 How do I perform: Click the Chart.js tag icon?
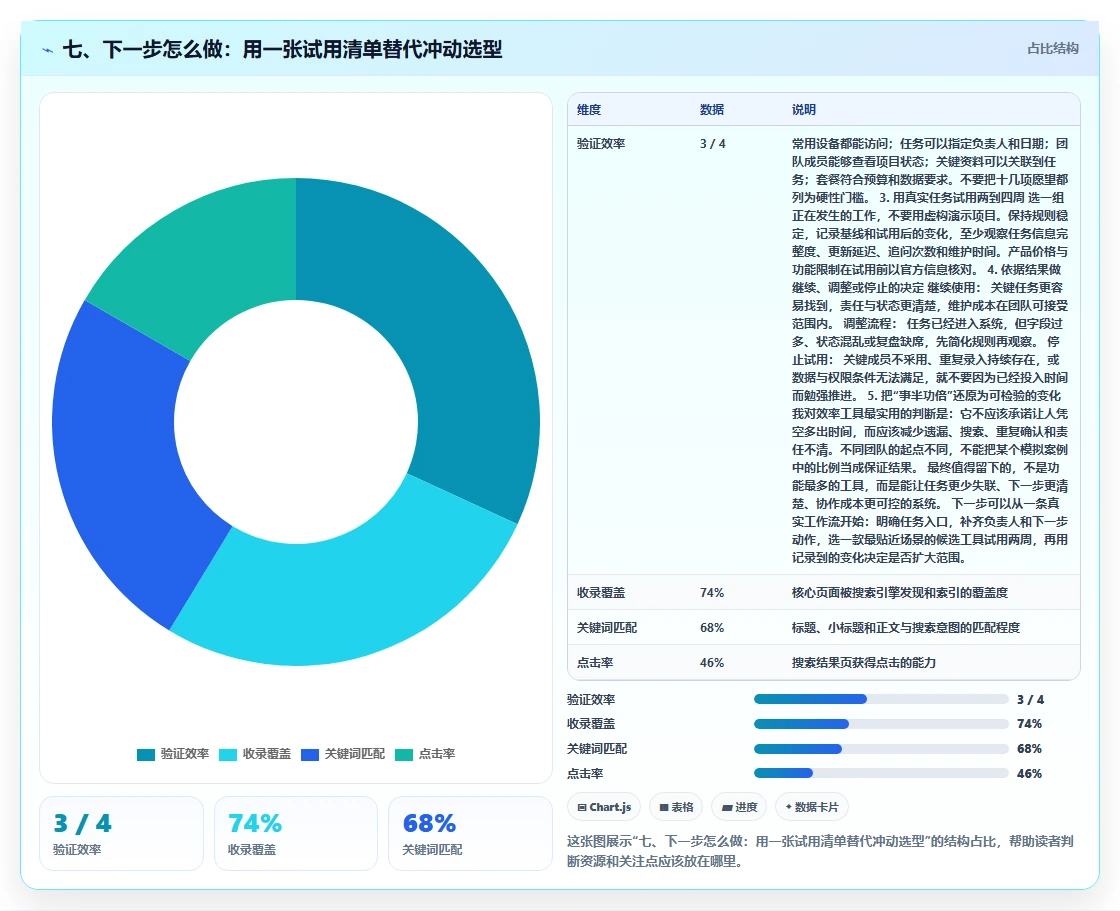(582, 807)
